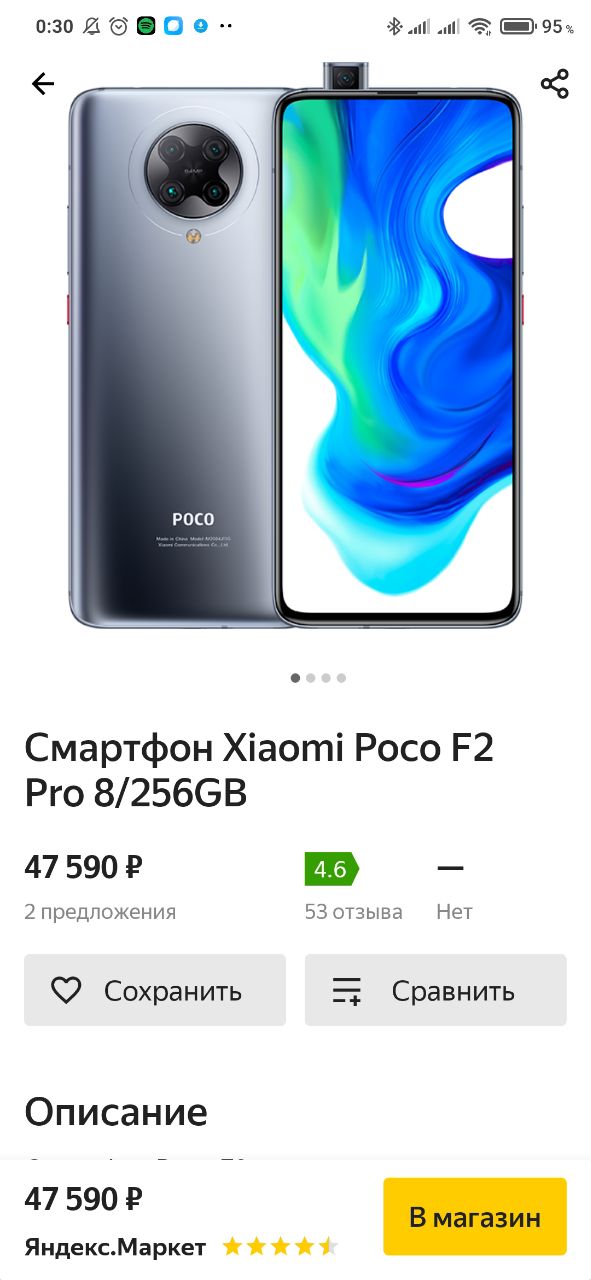Viewport: 591px width, 1280px height.
Task: Open the share icon menu
Action: [x=554, y=84]
